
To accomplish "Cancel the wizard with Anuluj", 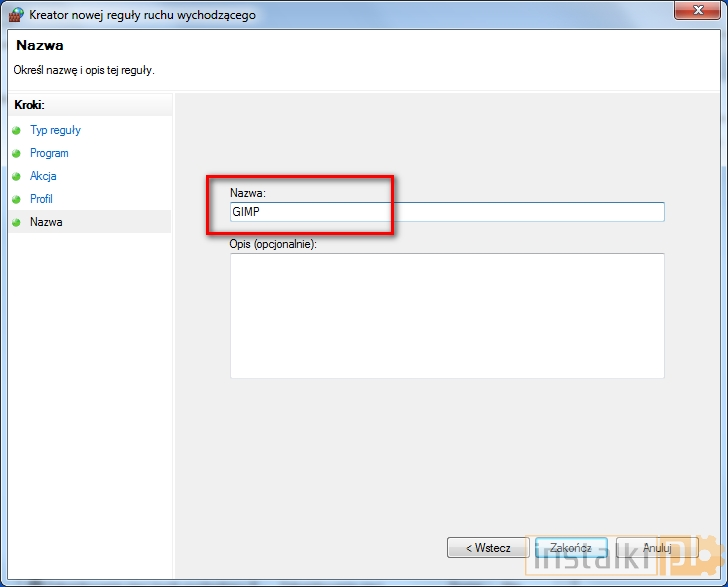I will pos(657,548).
